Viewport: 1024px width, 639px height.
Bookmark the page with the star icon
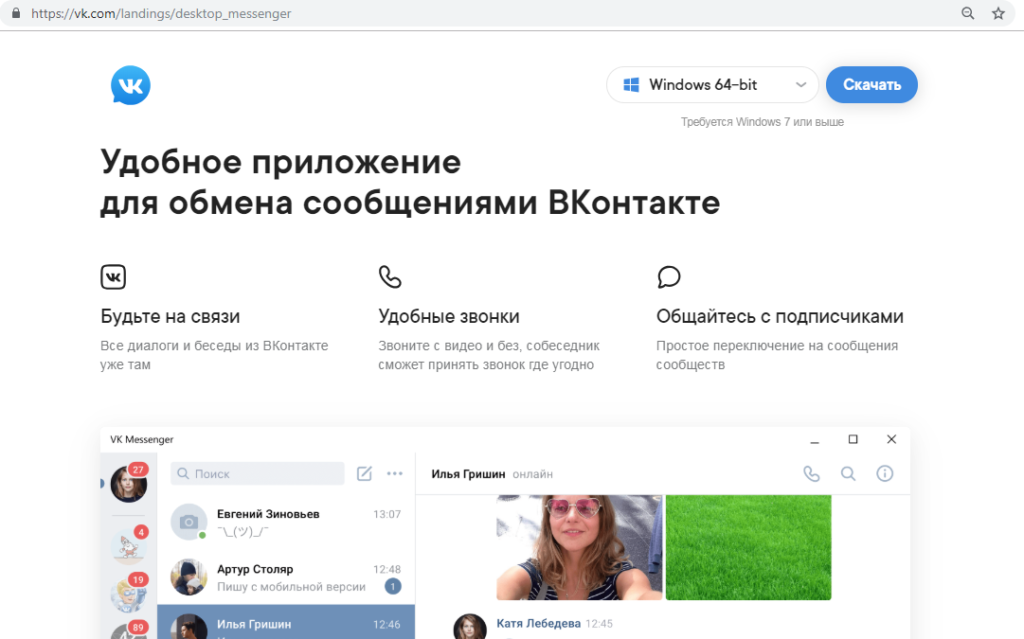999,13
